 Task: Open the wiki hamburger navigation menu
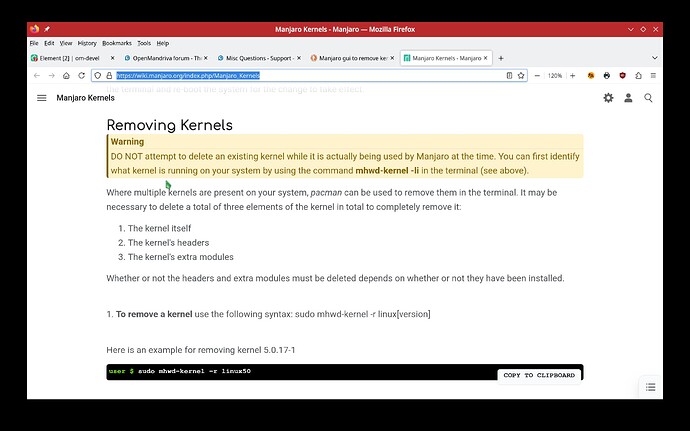(x=41, y=98)
